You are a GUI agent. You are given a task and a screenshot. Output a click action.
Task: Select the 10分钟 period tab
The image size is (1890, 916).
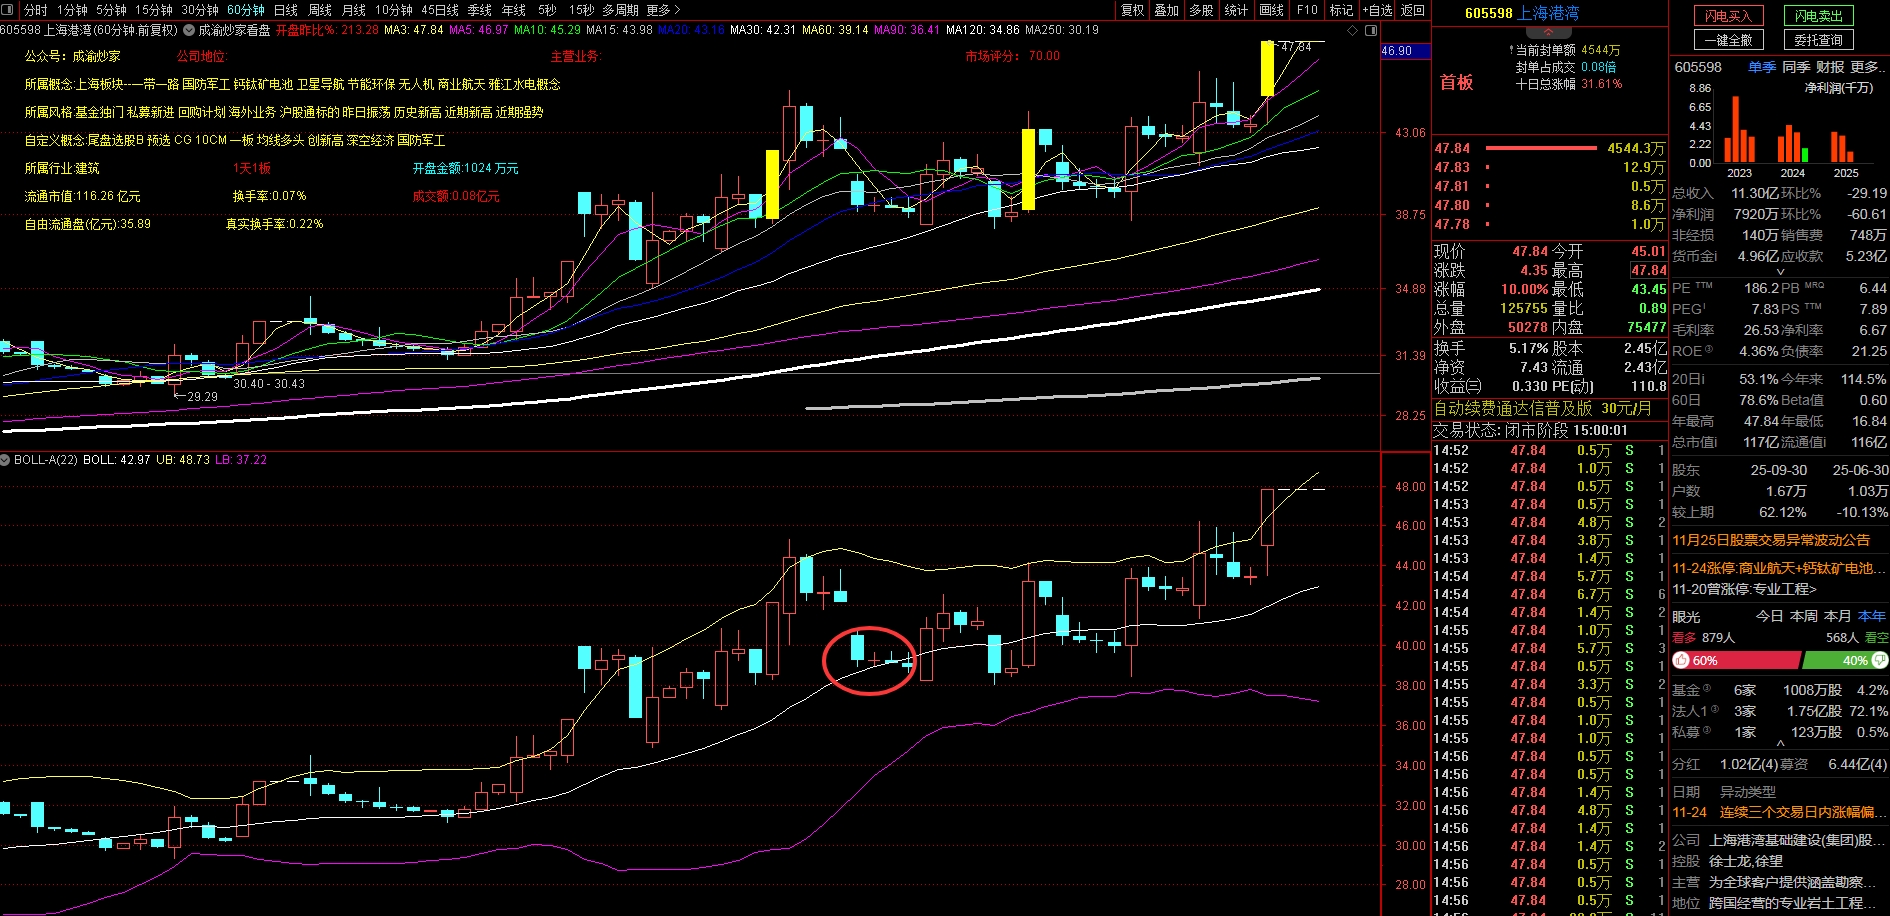[x=394, y=10]
